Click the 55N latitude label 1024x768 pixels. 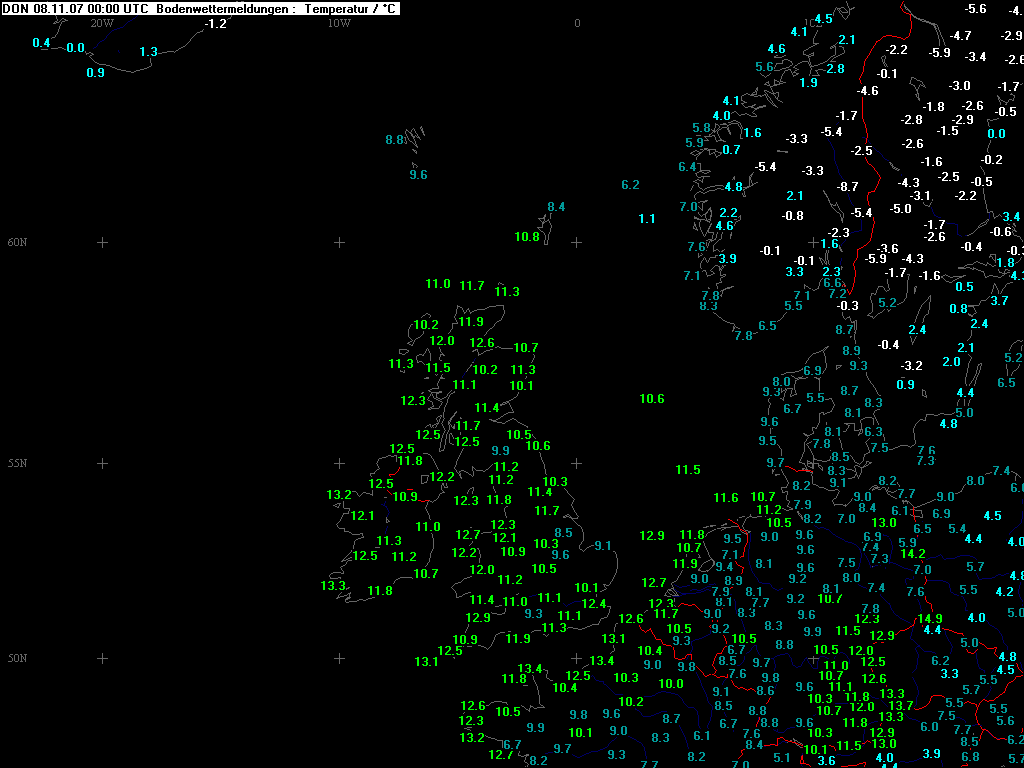pos(18,463)
